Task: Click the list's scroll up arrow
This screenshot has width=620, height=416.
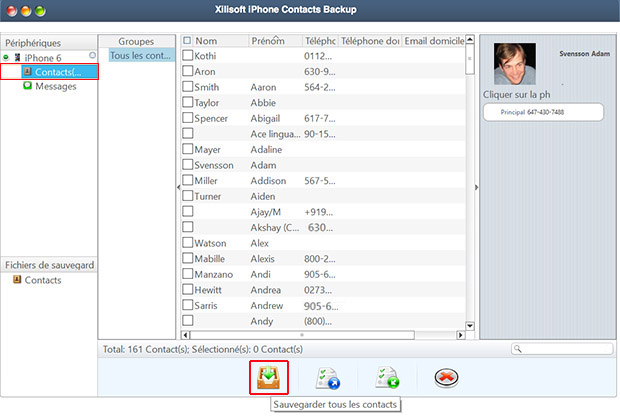Action: point(470,39)
